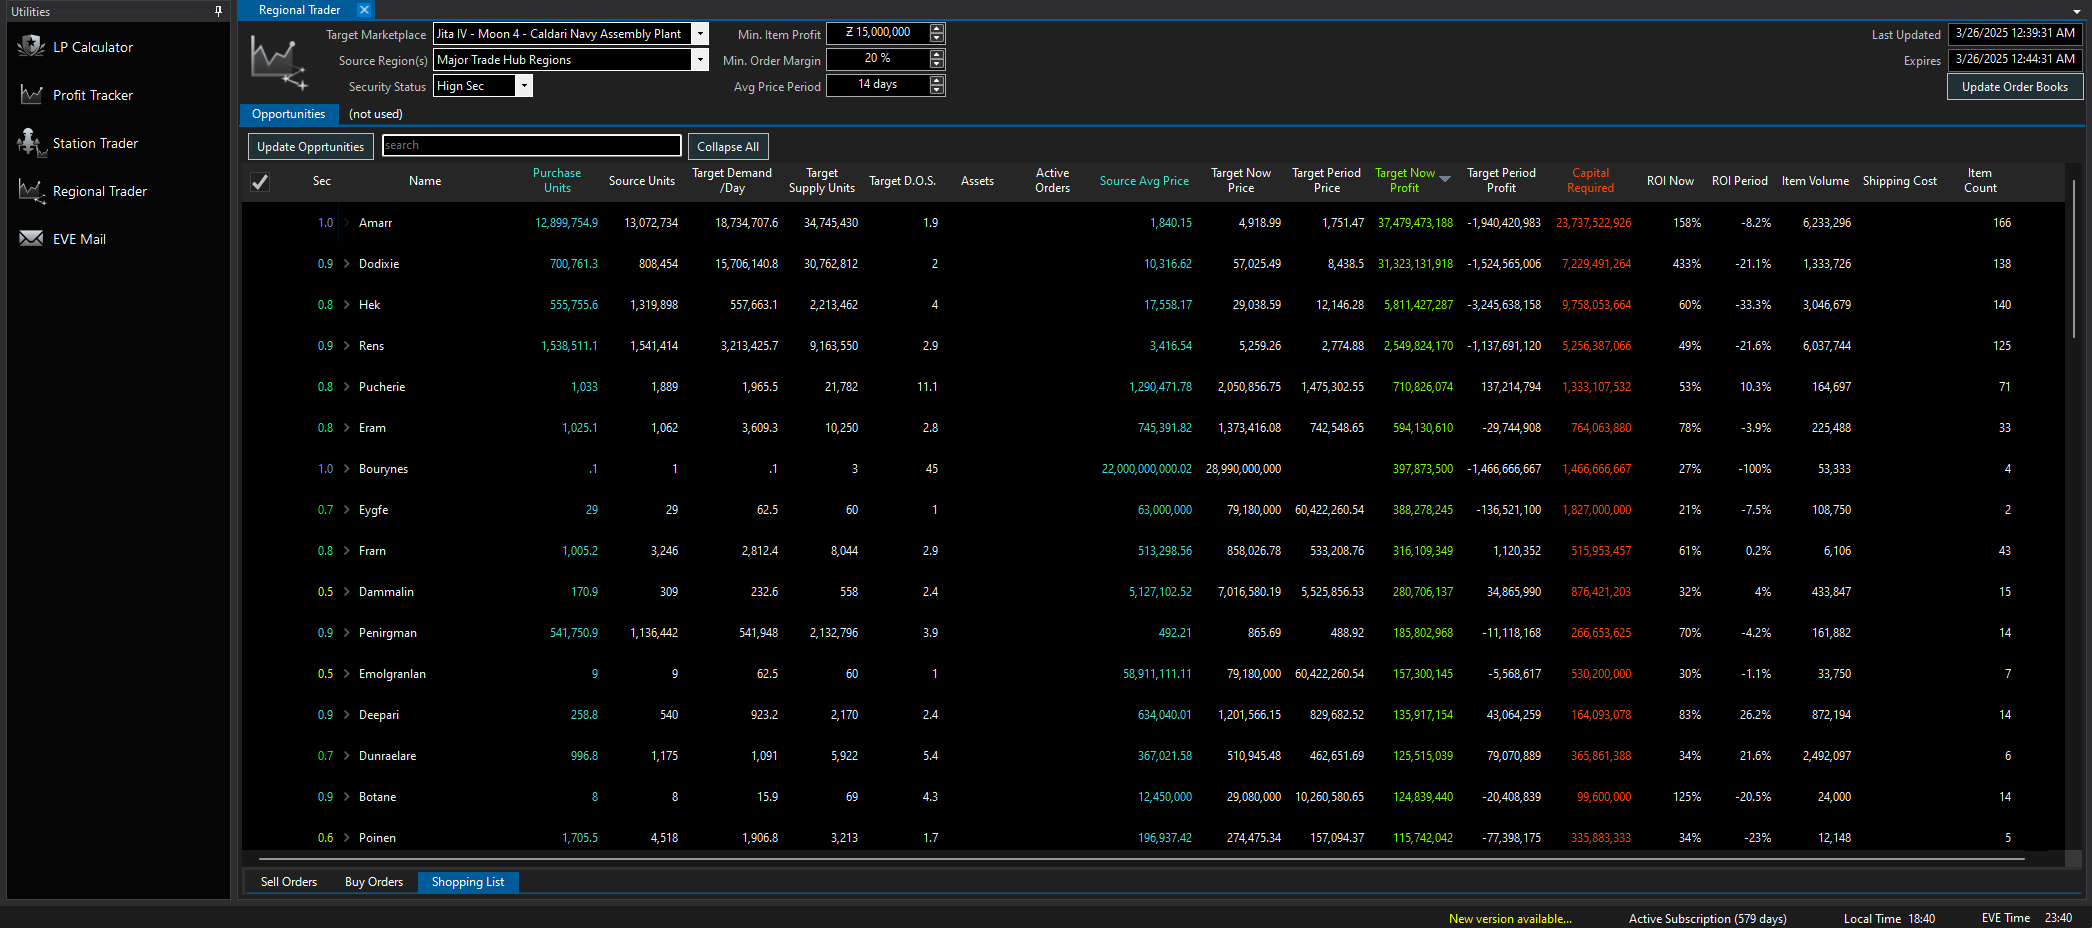This screenshot has width=2092, height=928.
Task: Decrease the Min. Order Margin percentage
Action: (937, 64)
